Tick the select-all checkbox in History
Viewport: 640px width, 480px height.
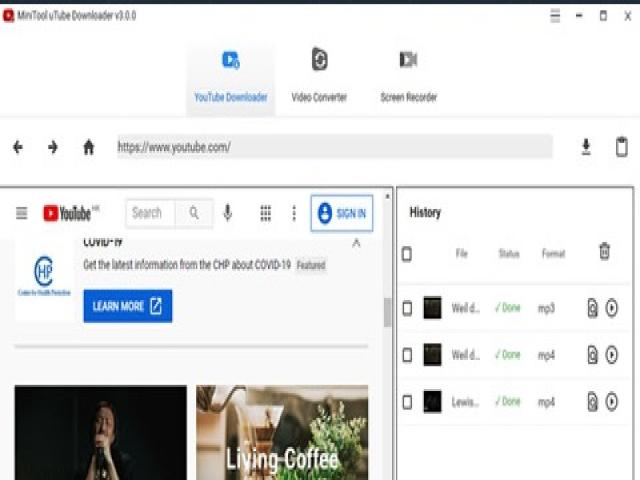(x=407, y=254)
